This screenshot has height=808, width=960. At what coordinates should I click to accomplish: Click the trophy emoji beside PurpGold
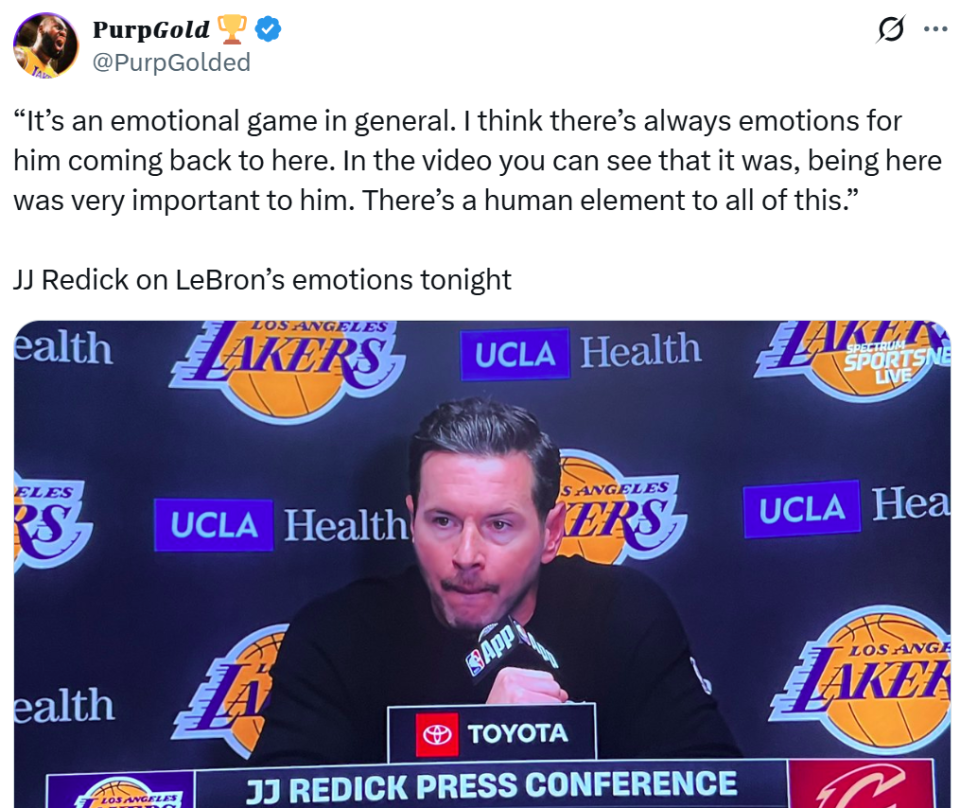point(231,30)
